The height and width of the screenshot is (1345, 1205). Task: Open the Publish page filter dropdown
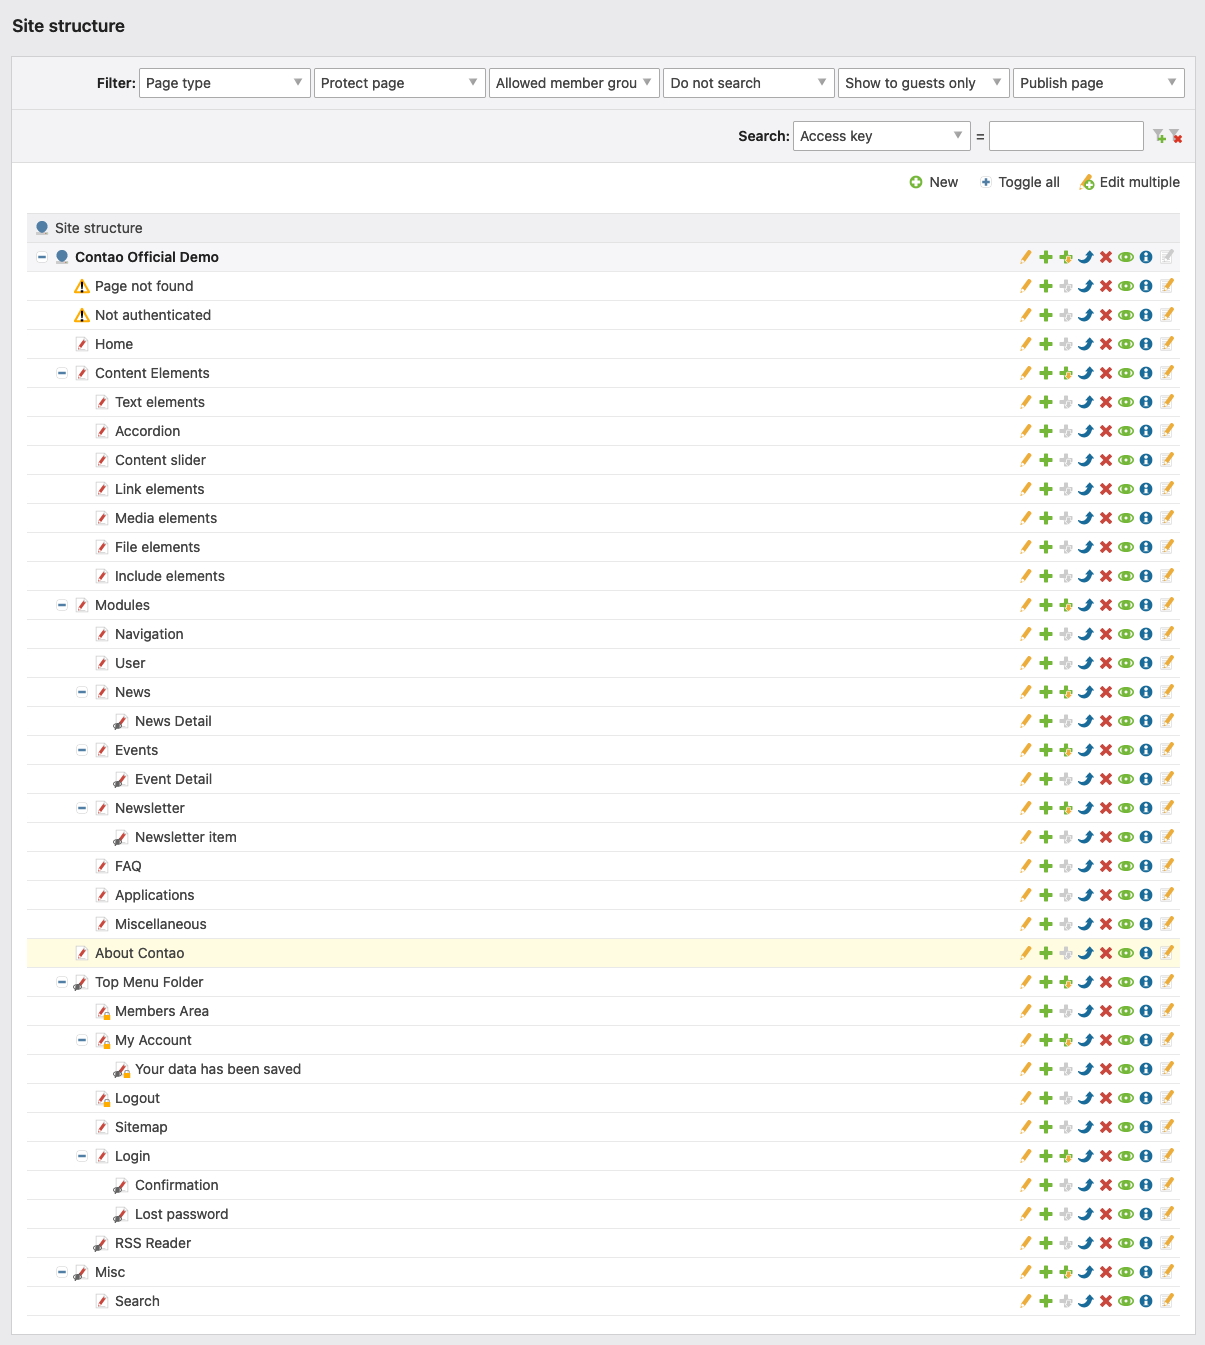pos(1099,83)
